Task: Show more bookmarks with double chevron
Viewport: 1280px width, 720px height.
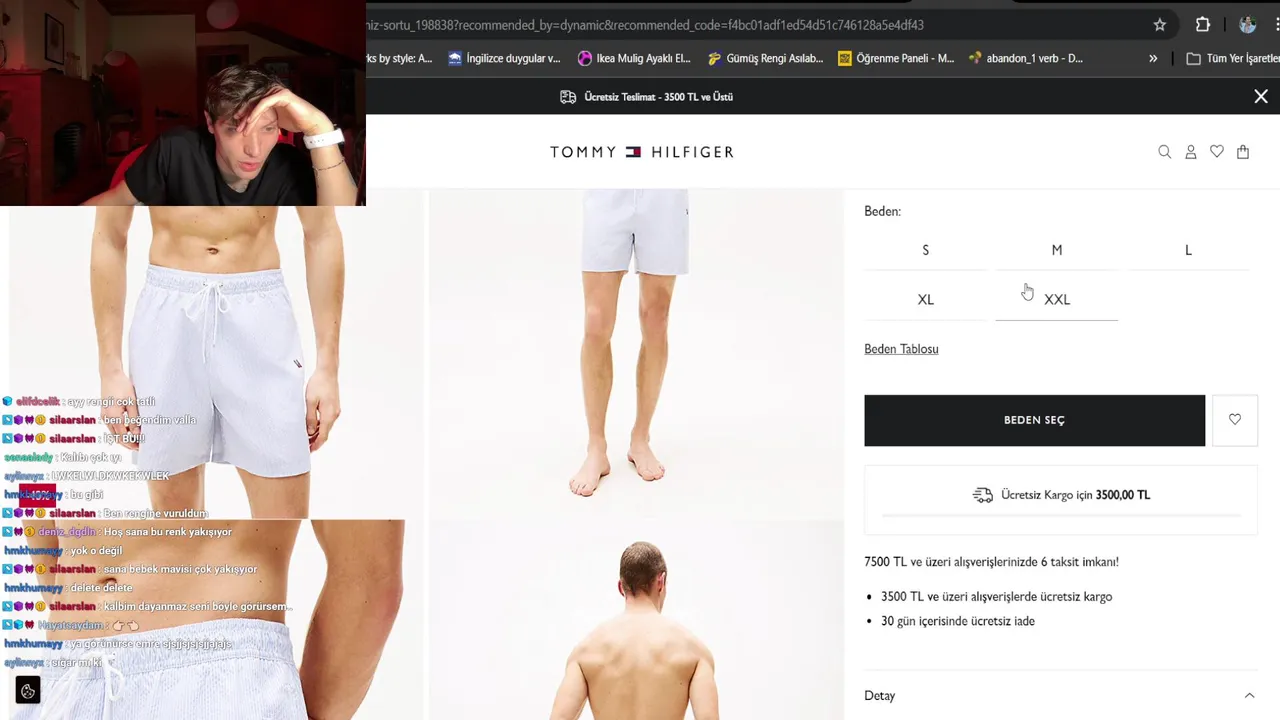Action: pos(1153,59)
